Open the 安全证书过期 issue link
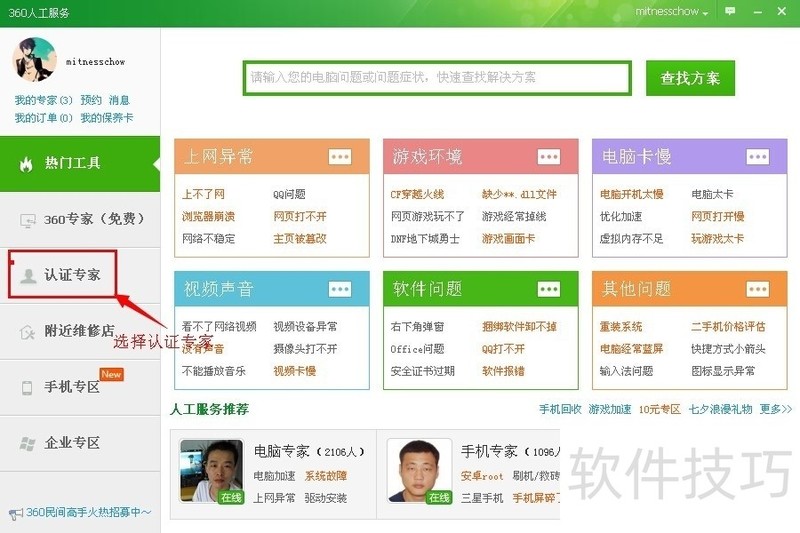 point(422,371)
